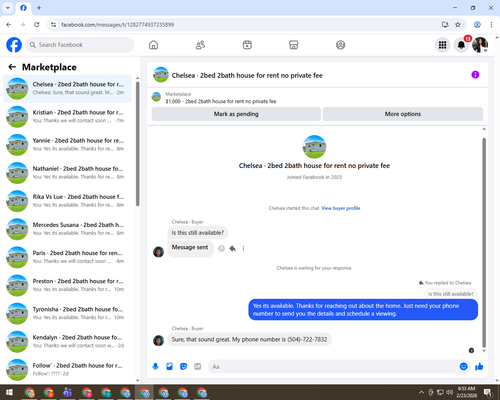Open the Chrome three-dot menu
This screenshot has height=400, width=500.
tap(491, 25)
